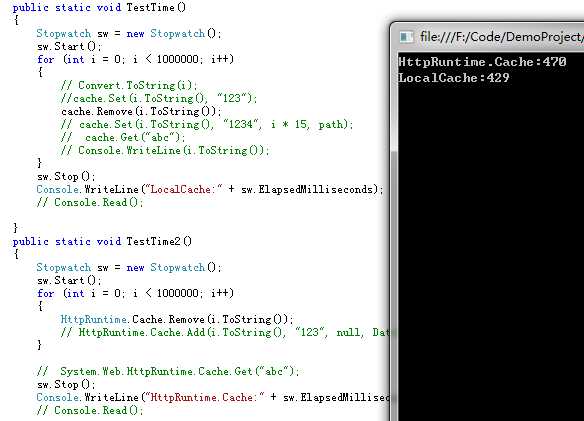
Task: Click the console window's title bar icon
Action: tap(406, 37)
